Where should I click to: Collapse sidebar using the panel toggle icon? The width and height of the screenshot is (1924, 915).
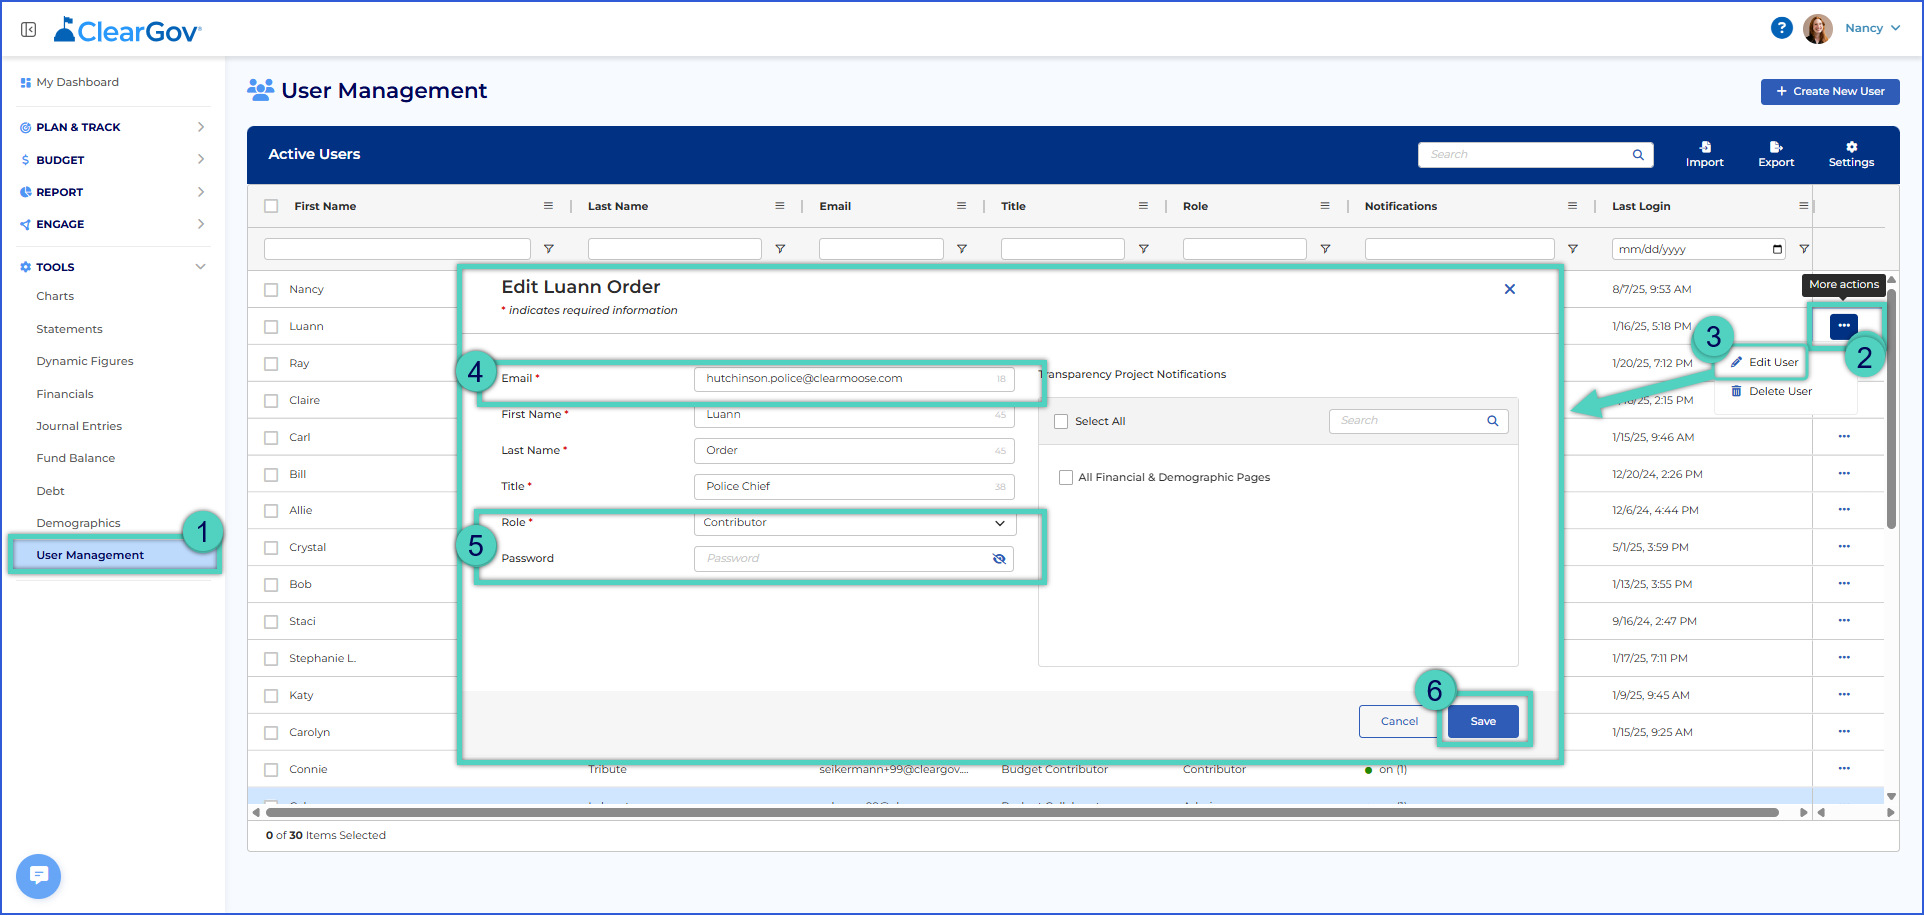coord(29,30)
